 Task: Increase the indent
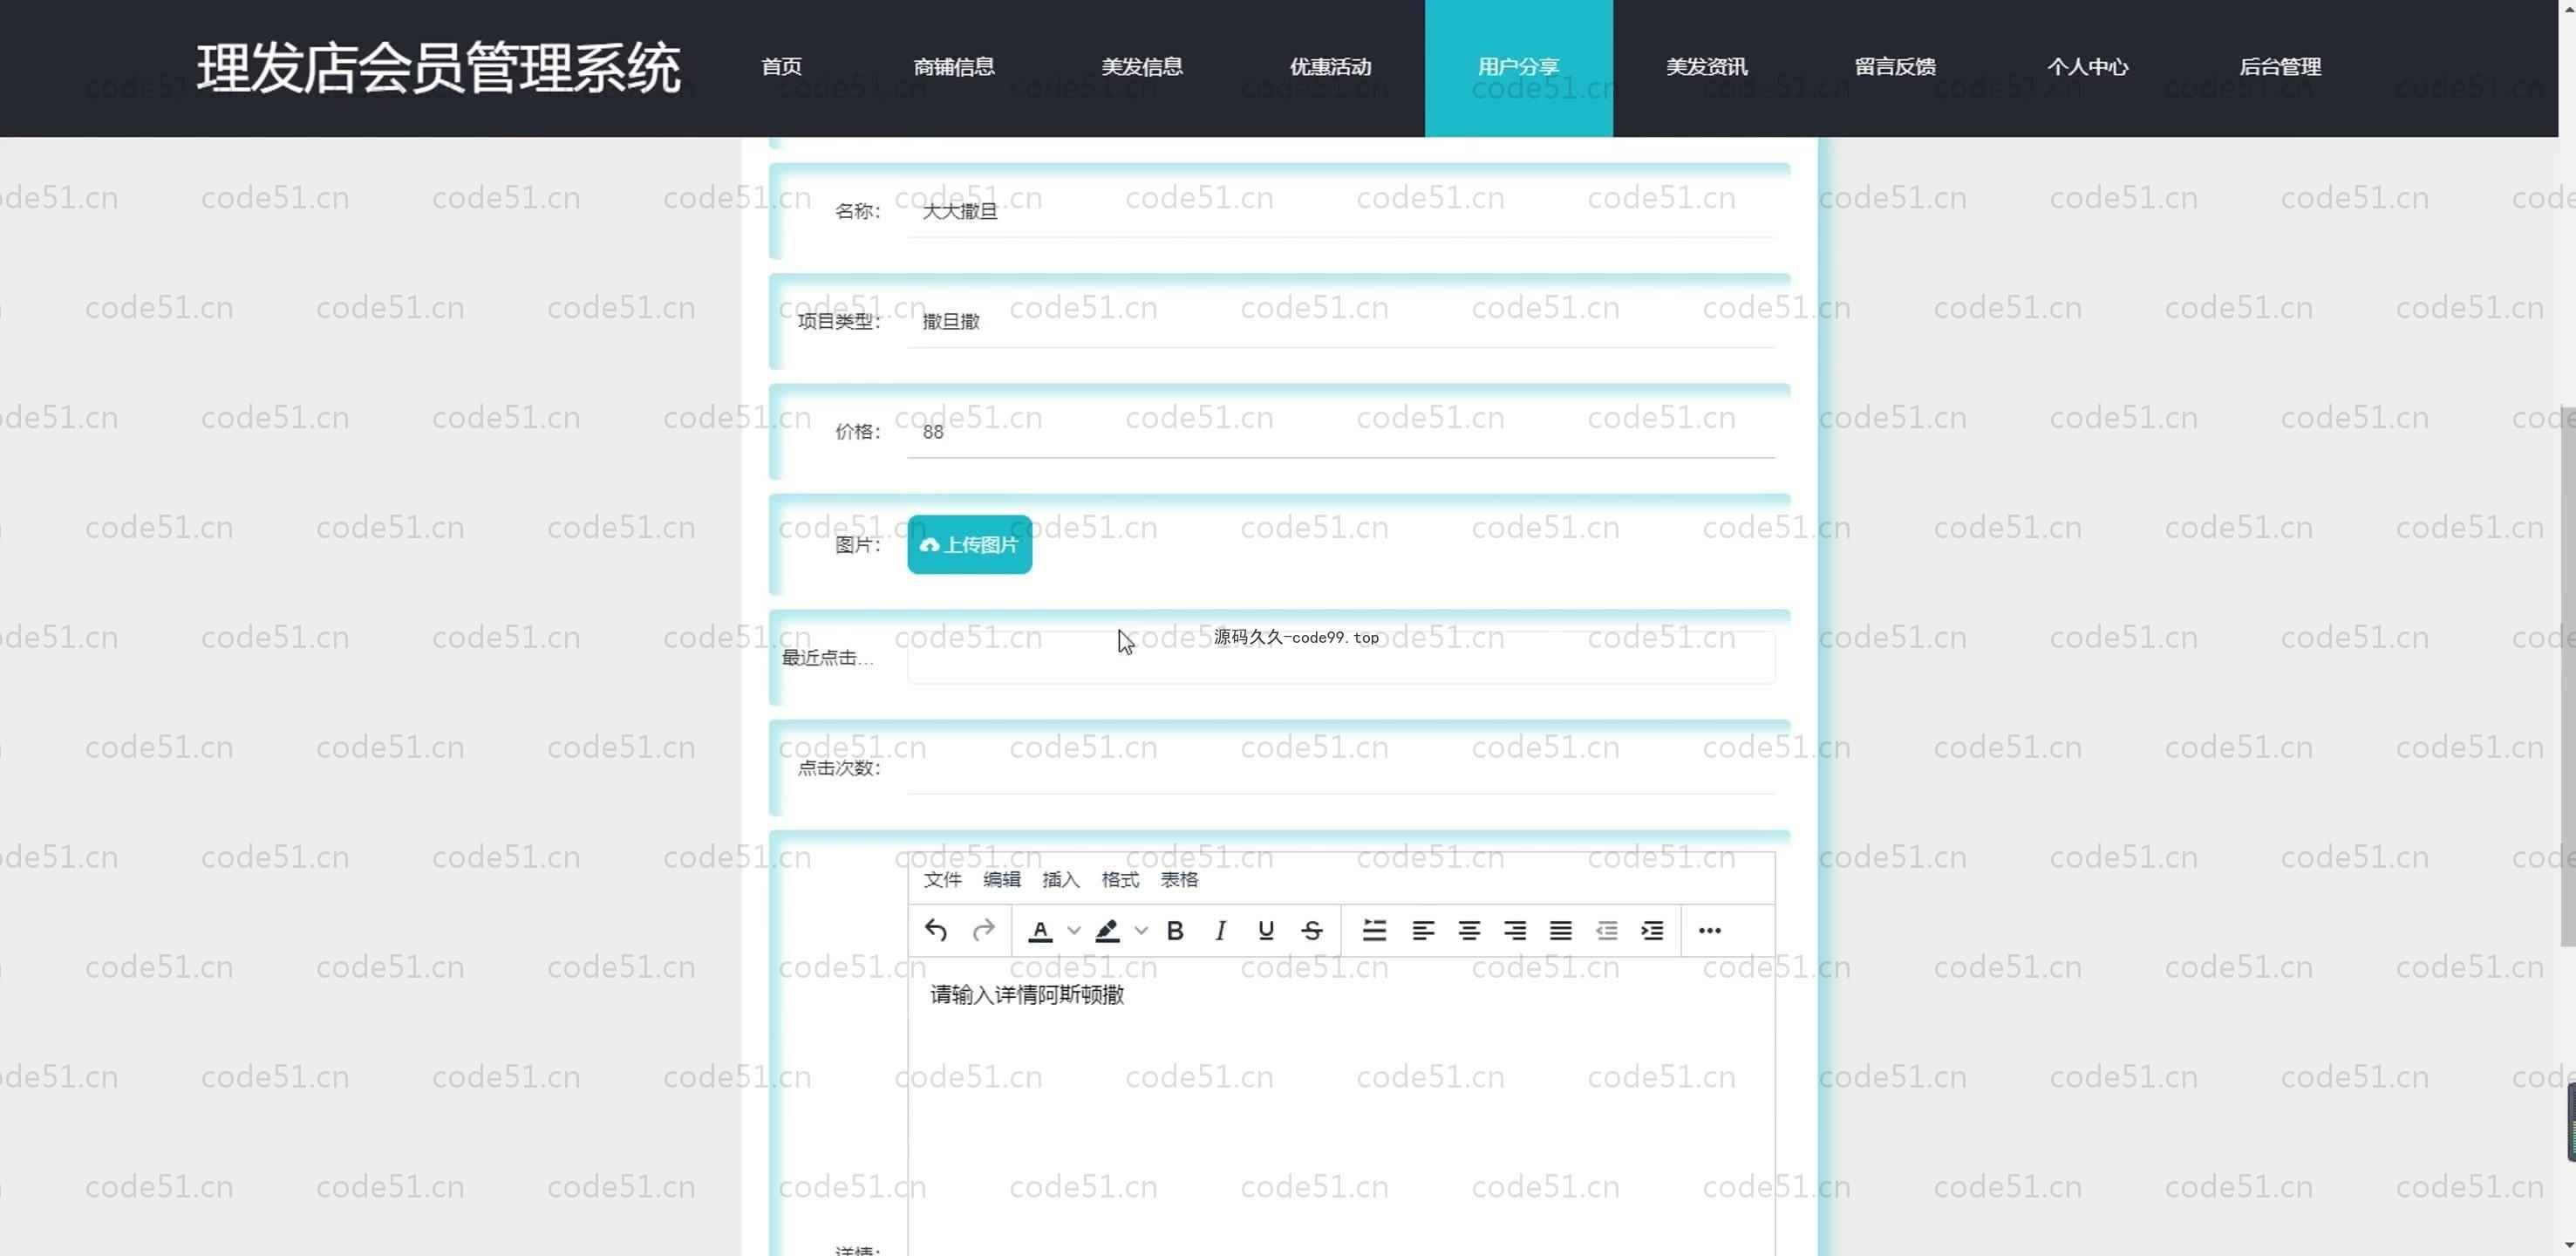click(x=1653, y=931)
